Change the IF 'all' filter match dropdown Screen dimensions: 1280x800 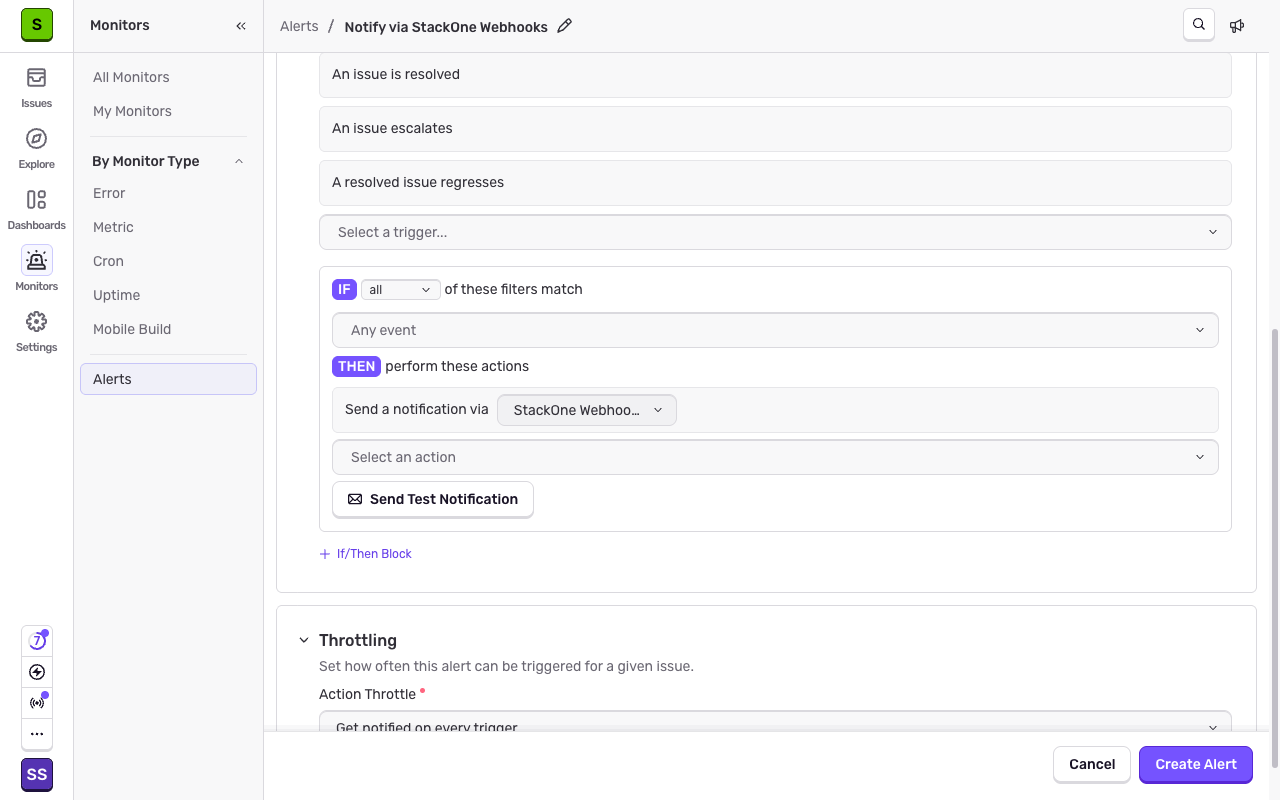point(400,289)
